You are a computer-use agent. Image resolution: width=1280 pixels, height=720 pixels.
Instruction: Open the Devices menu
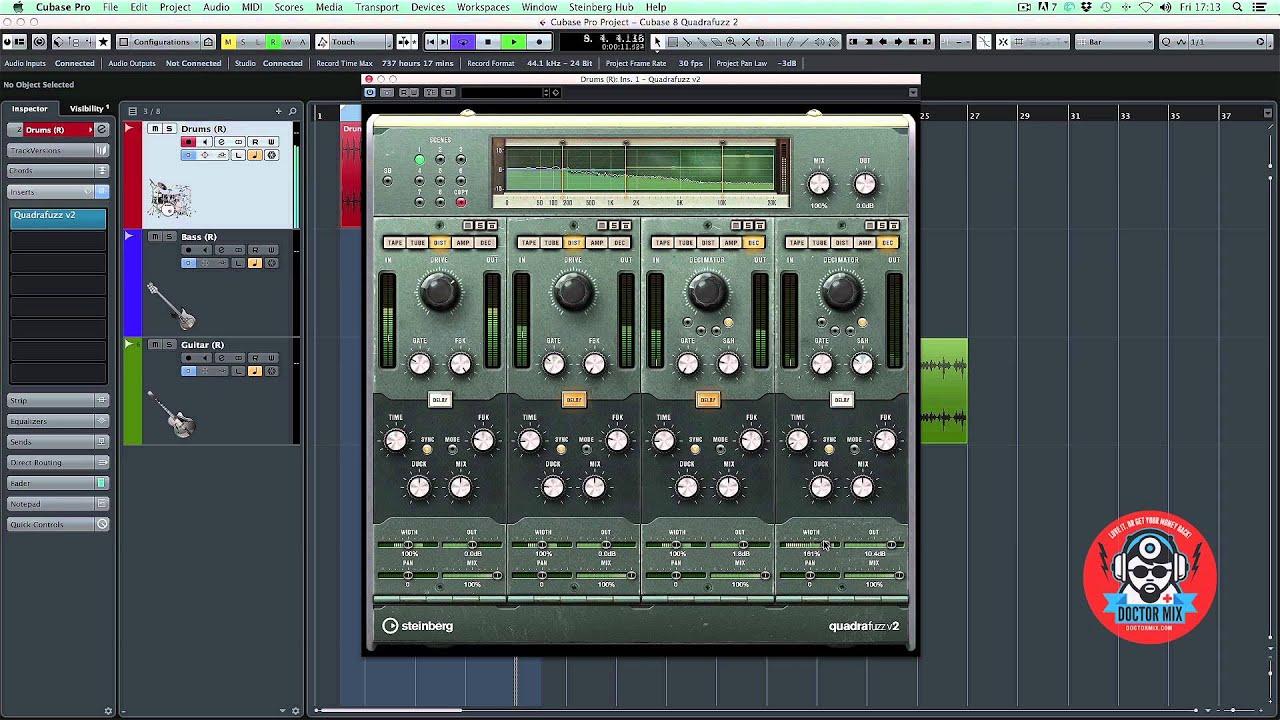click(x=428, y=7)
